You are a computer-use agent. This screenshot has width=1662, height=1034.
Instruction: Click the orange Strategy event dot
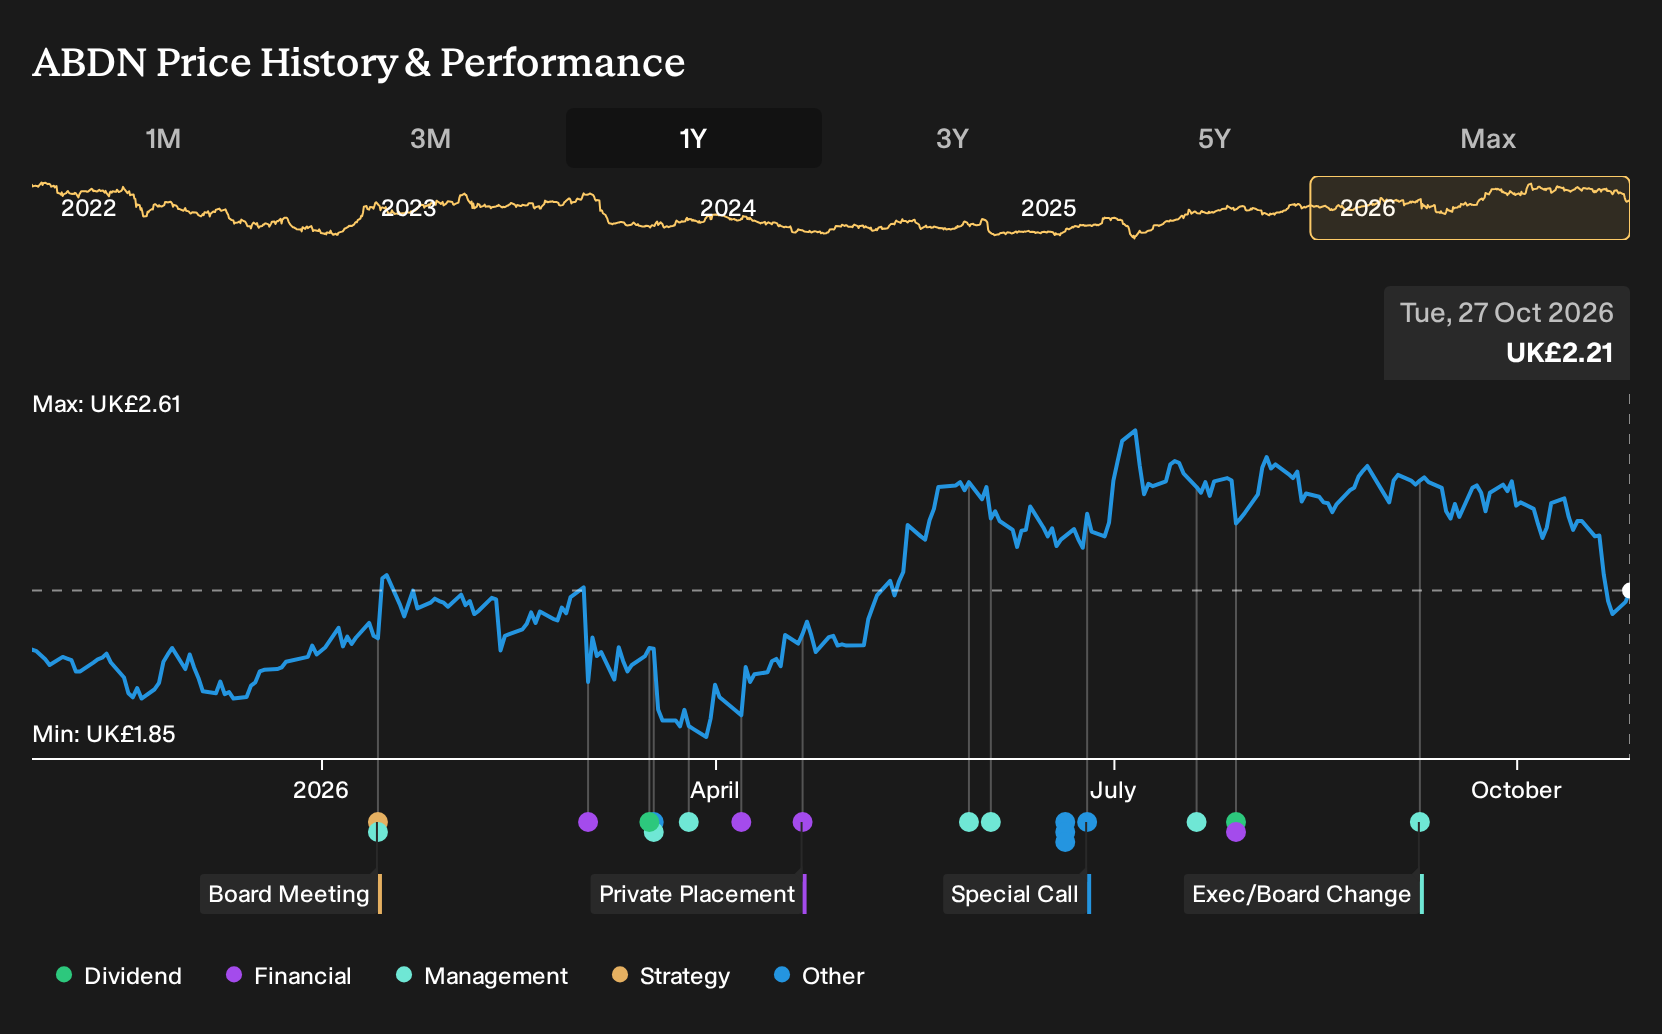pos(378,822)
